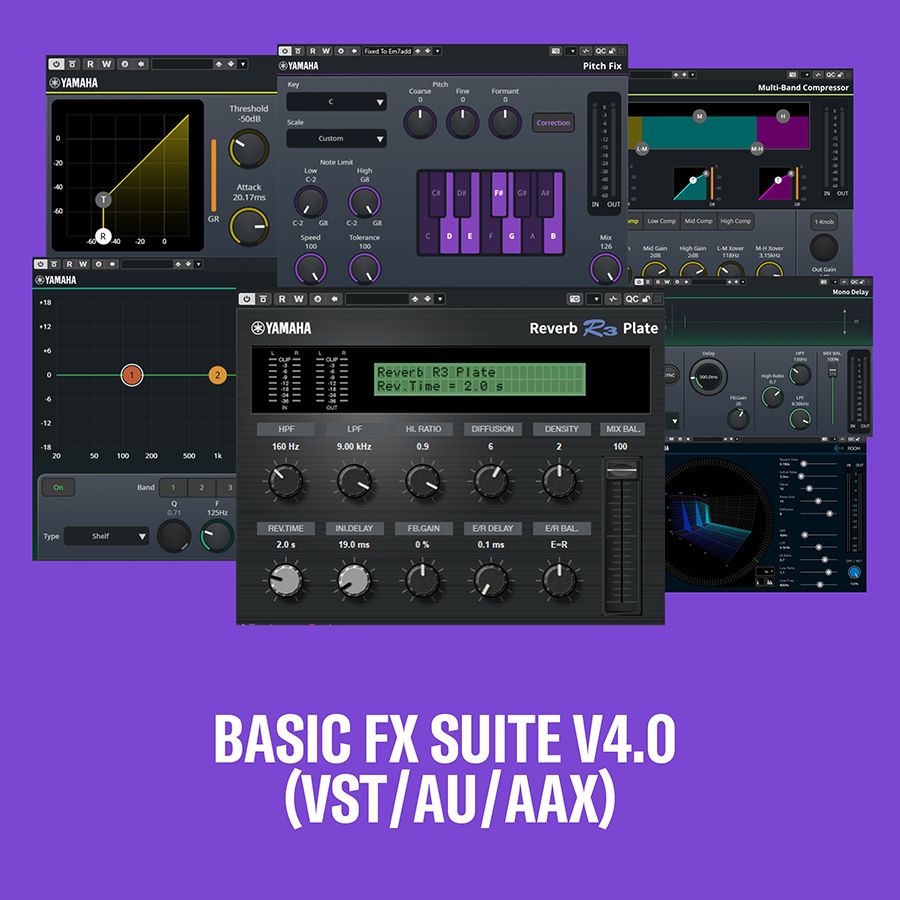This screenshot has height=900, width=900.
Task: Select EQ band node 2 on graph
Action: (218, 375)
